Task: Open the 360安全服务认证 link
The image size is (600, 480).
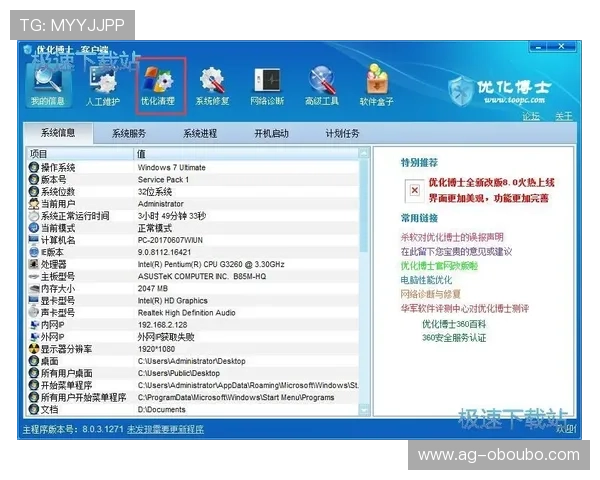Action: click(454, 338)
